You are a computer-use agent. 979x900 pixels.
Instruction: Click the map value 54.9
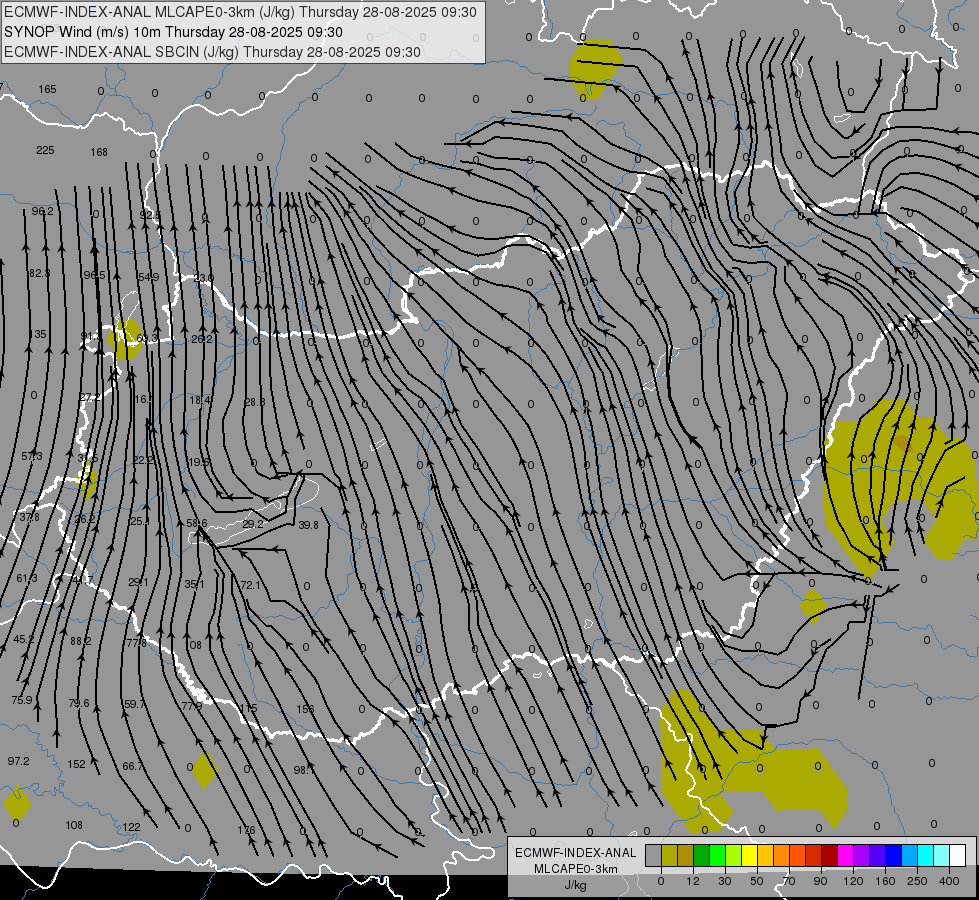(149, 277)
